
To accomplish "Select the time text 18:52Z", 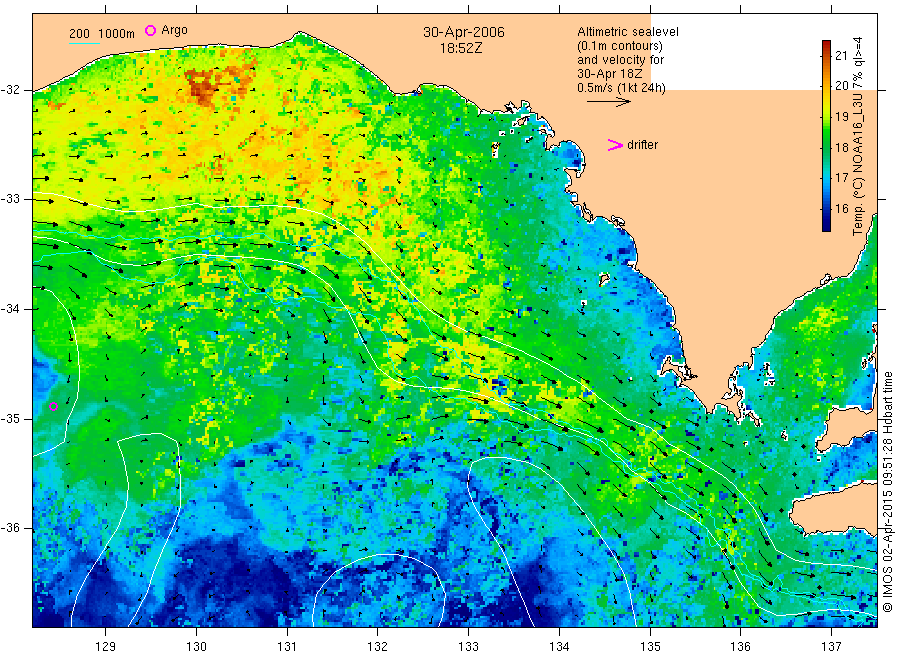I will point(461,48).
